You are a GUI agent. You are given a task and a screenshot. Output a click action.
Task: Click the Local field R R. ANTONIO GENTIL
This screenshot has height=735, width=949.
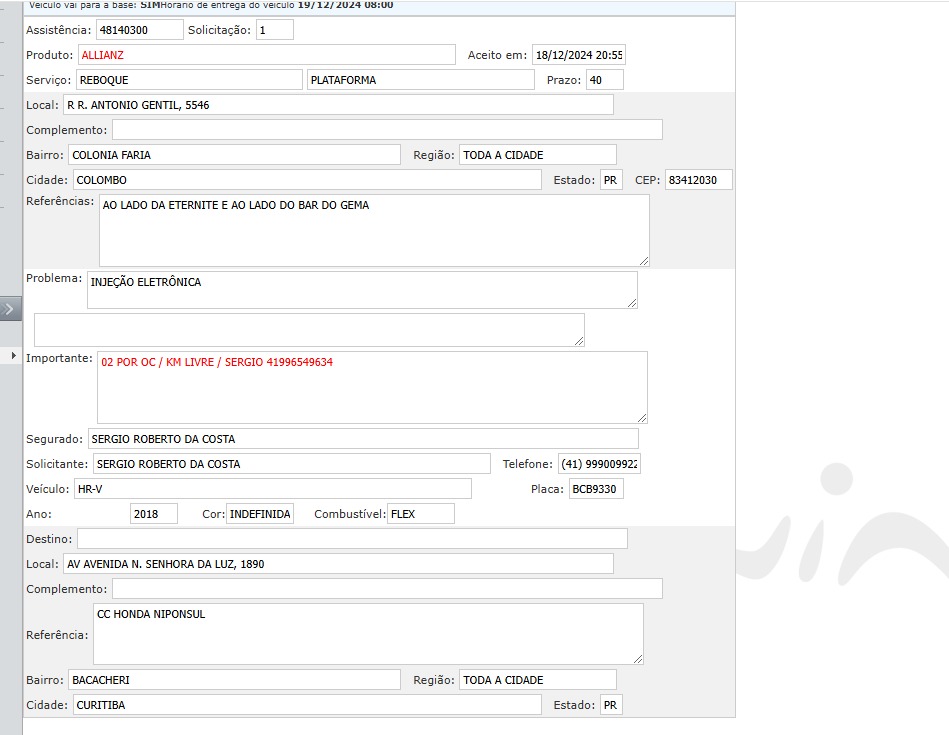click(338, 105)
